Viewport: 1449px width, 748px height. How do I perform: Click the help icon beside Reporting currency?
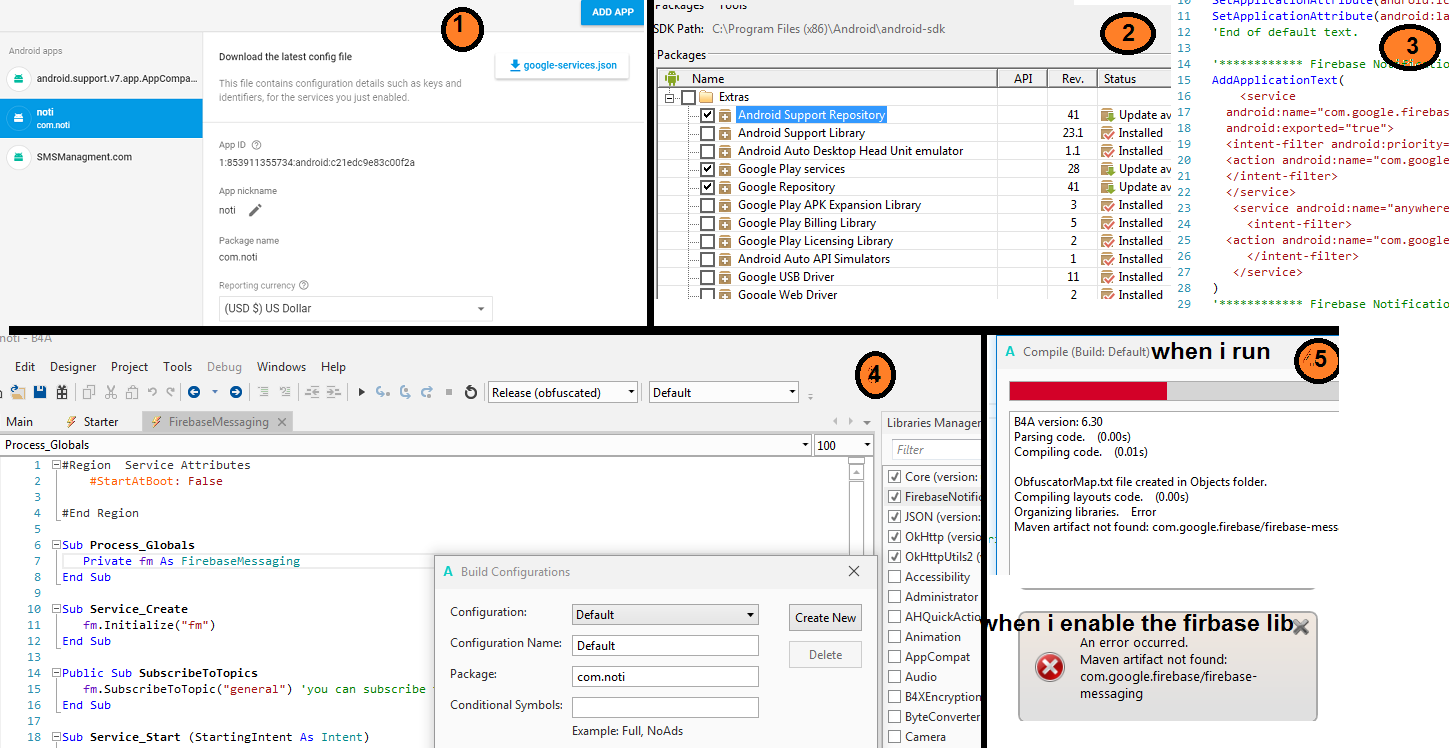click(303, 285)
